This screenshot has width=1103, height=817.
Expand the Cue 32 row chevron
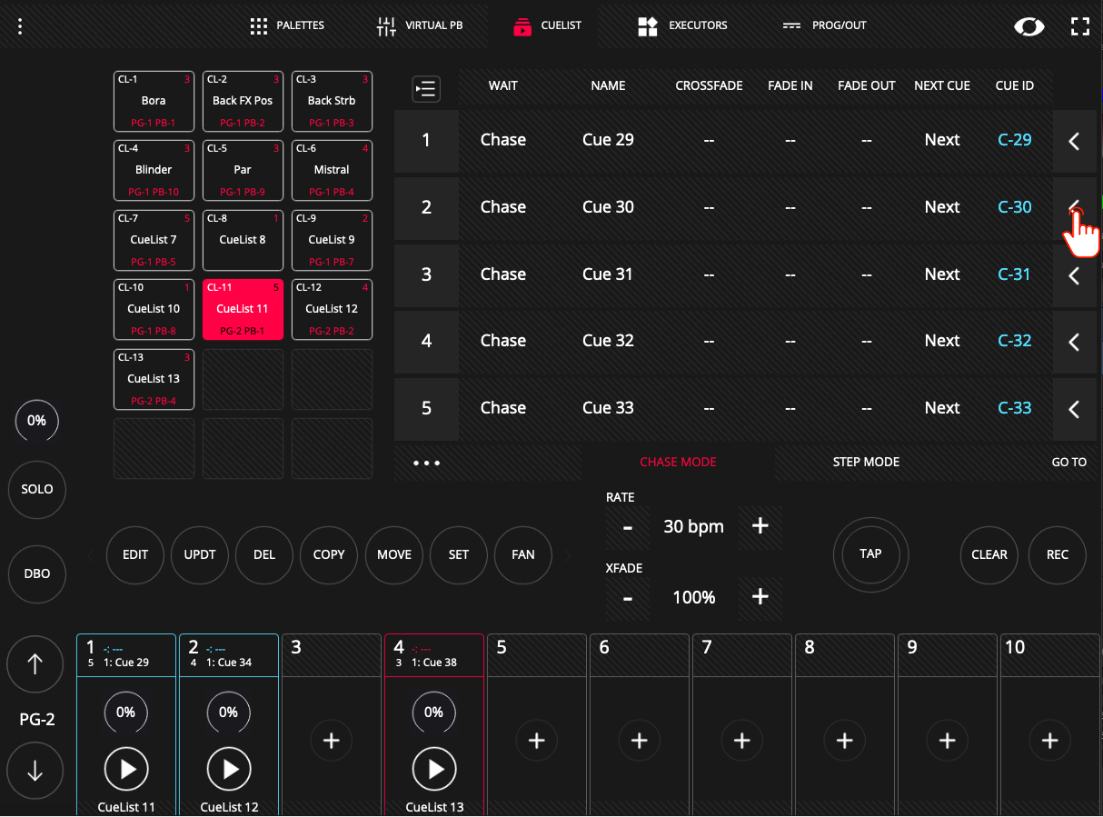pos(1074,342)
